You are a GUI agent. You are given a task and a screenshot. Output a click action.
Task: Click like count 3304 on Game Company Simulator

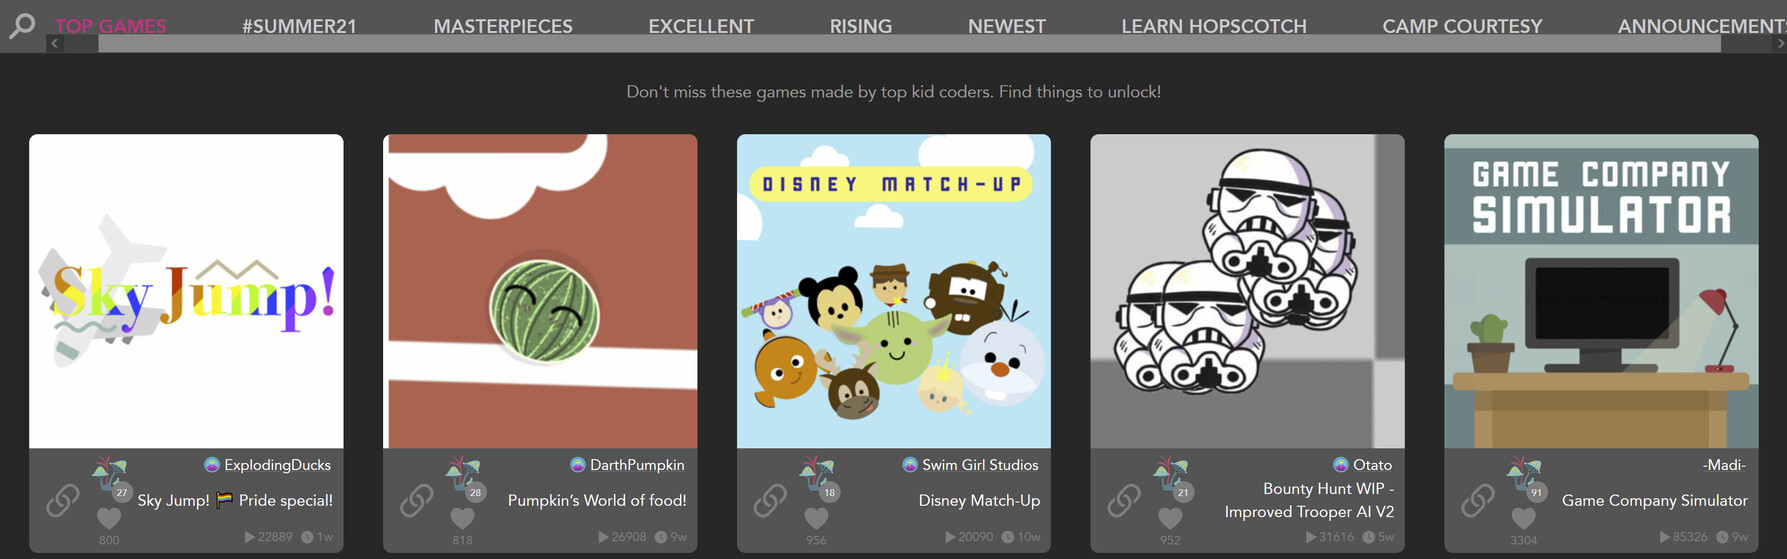tap(1523, 540)
